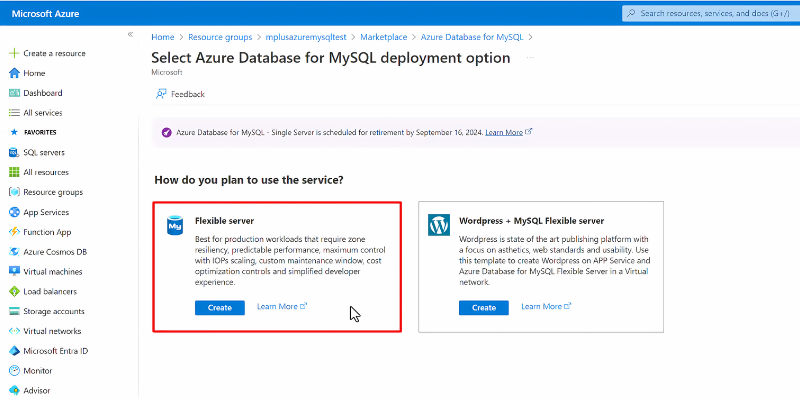Open the Virtual machines monitor icon
The image size is (800, 400).
tap(14, 271)
